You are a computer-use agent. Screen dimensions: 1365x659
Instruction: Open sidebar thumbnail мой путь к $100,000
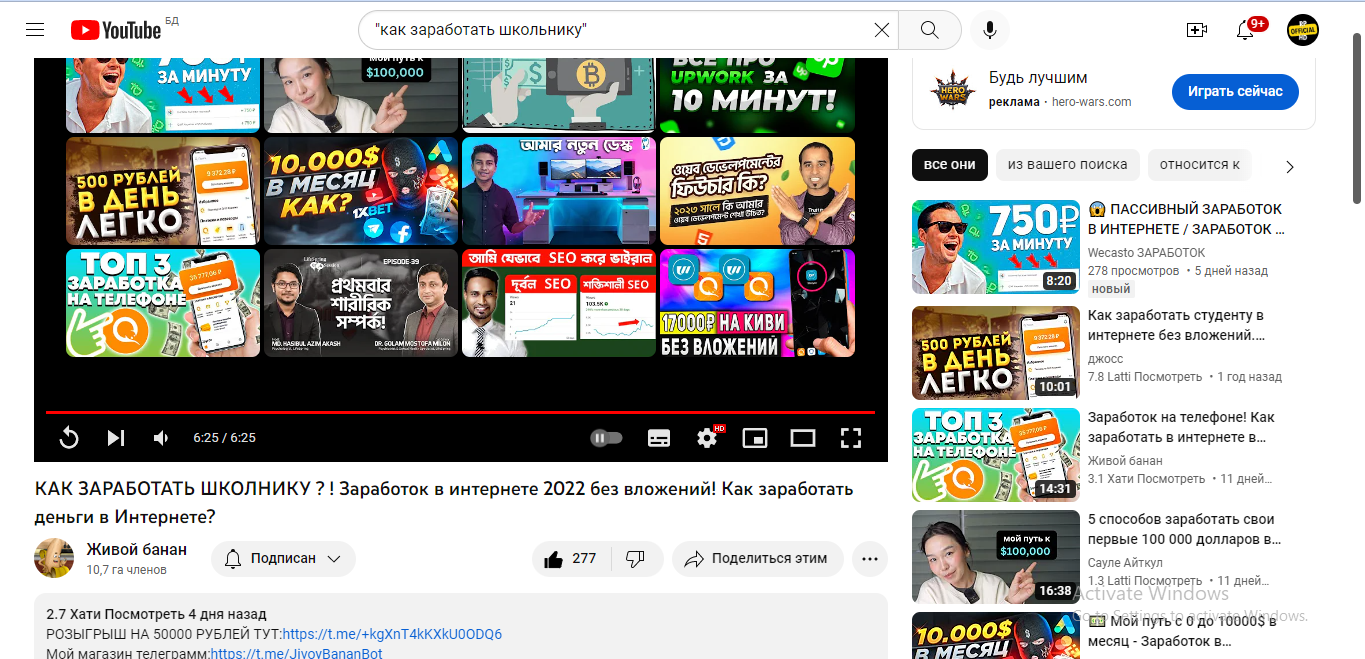pyautogui.click(x=996, y=557)
